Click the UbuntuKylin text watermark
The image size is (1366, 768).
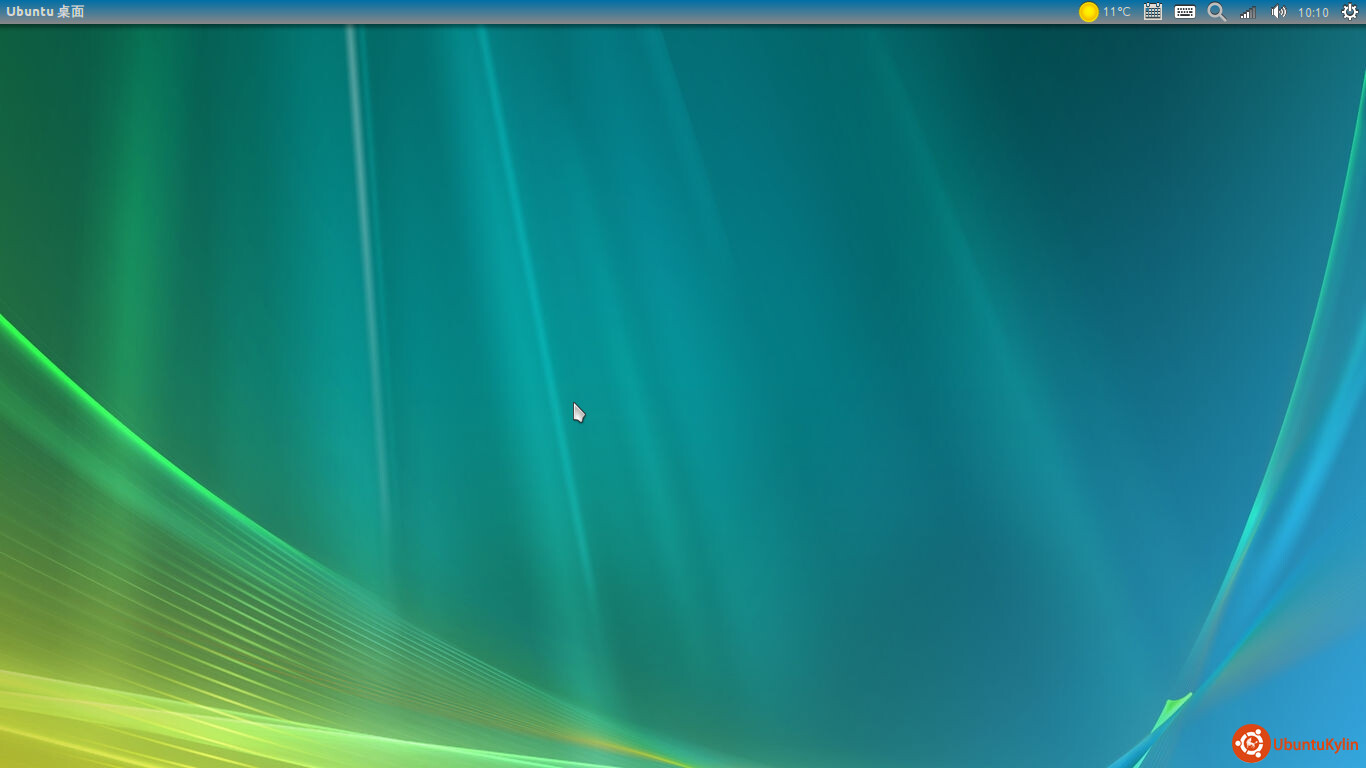(x=1315, y=745)
